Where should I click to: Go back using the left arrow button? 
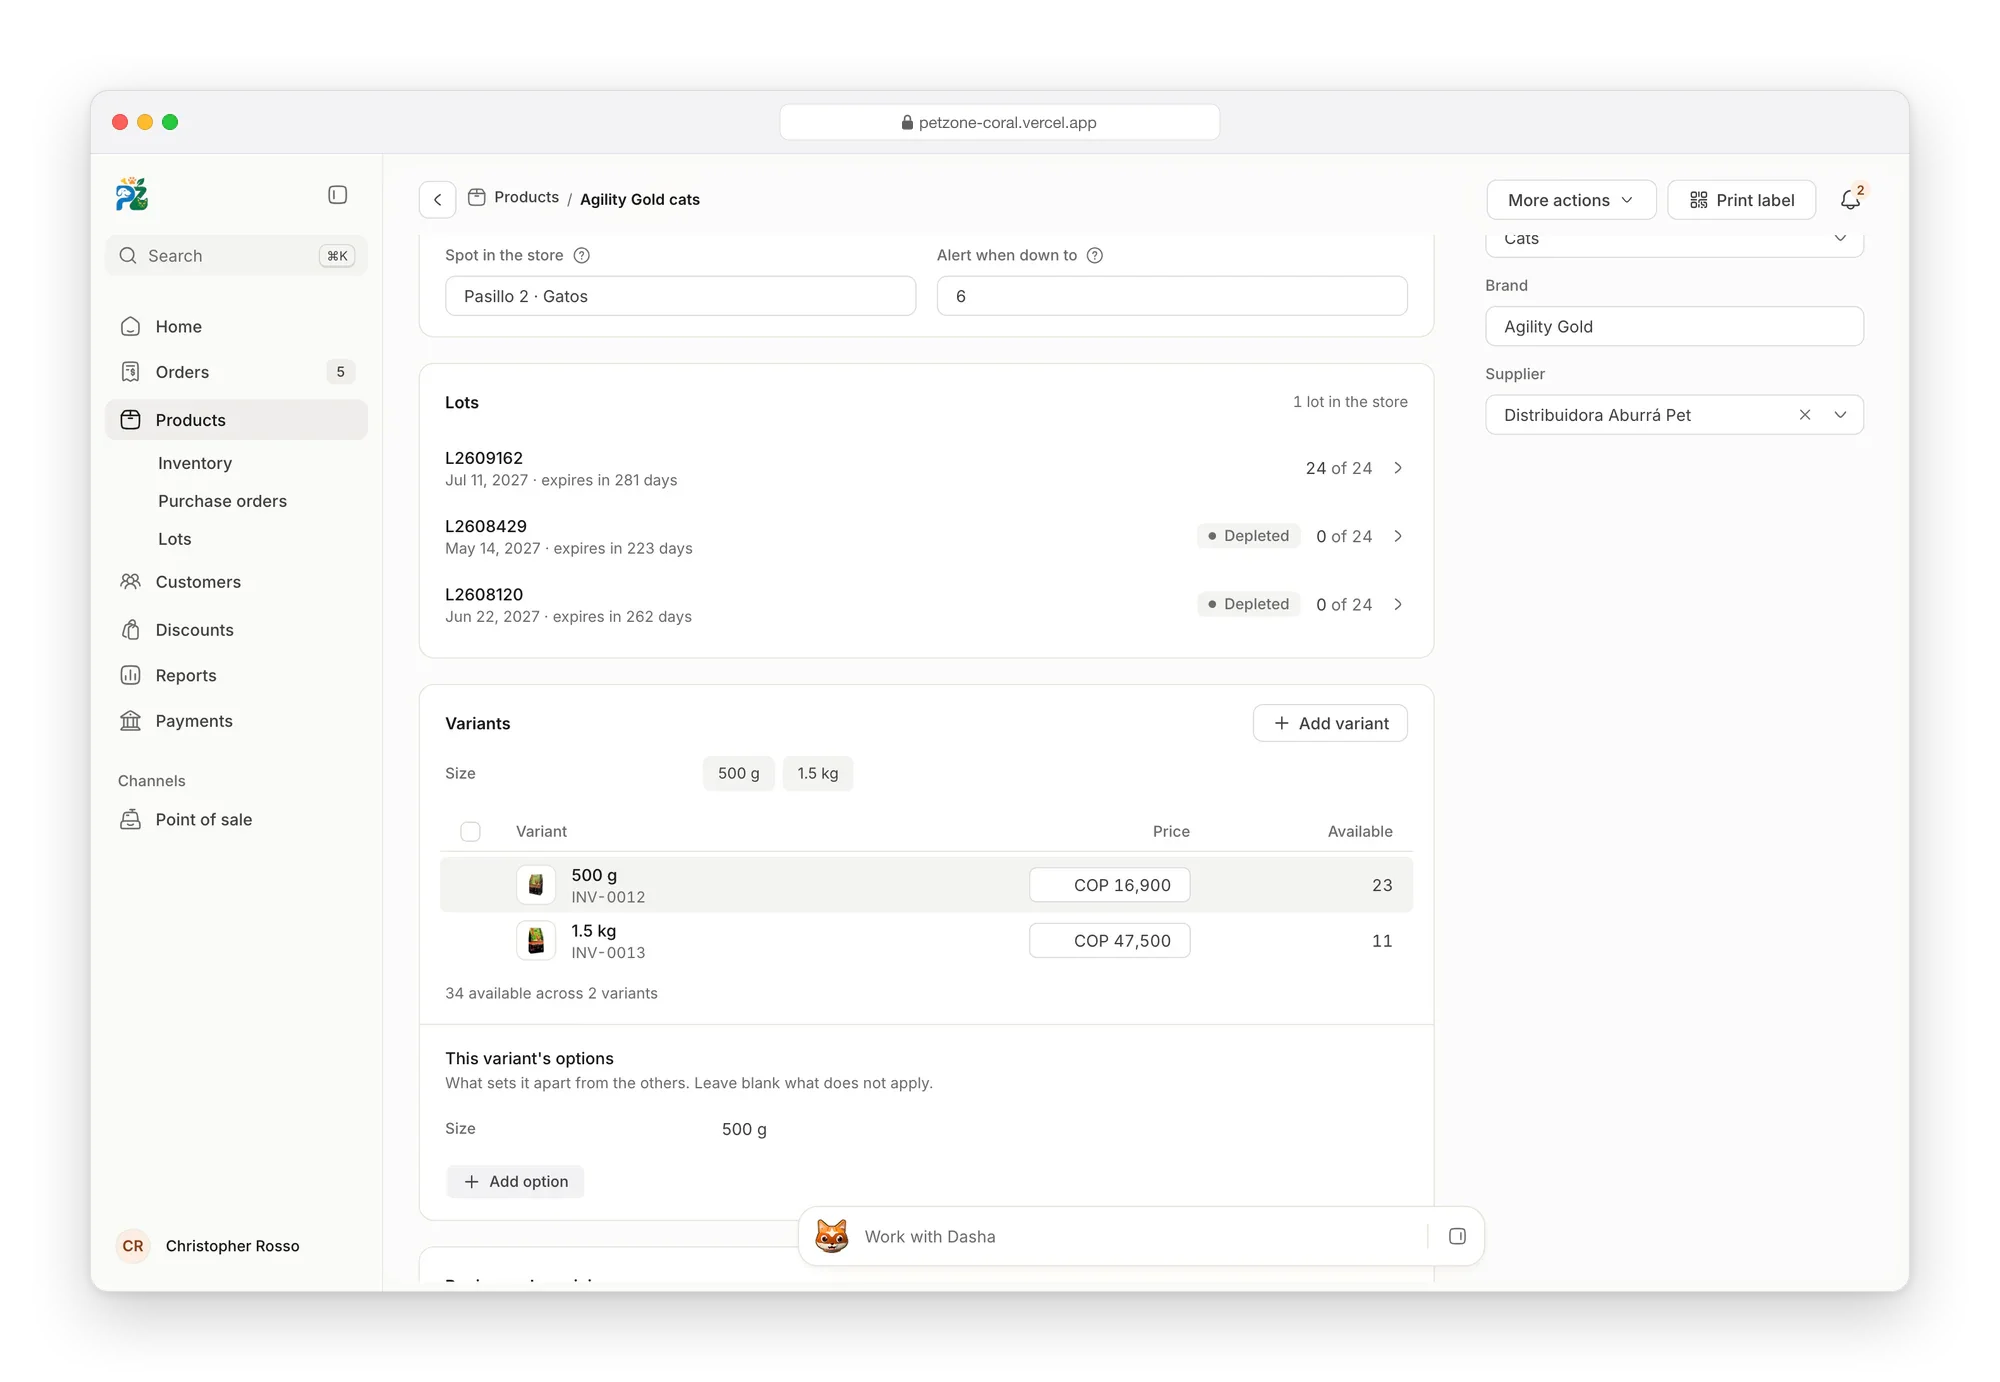coord(437,199)
